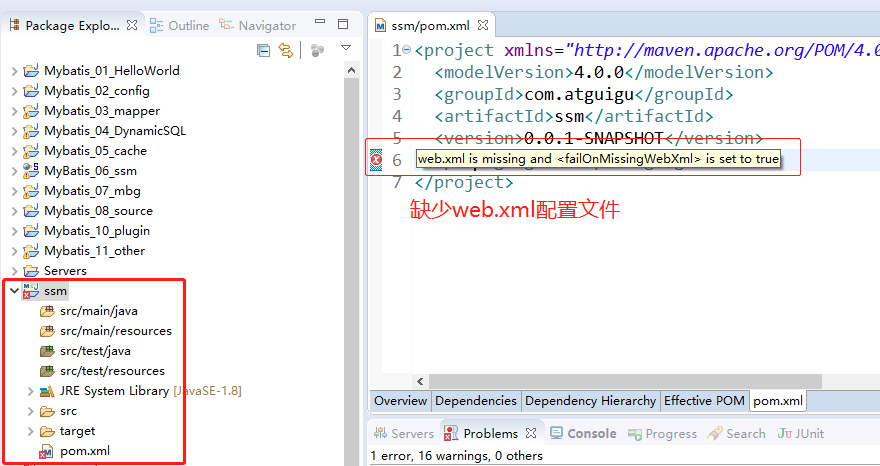The width and height of the screenshot is (880, 466).
Task: Select MyBatis_06_ssm project label
Action: point(90,171)
